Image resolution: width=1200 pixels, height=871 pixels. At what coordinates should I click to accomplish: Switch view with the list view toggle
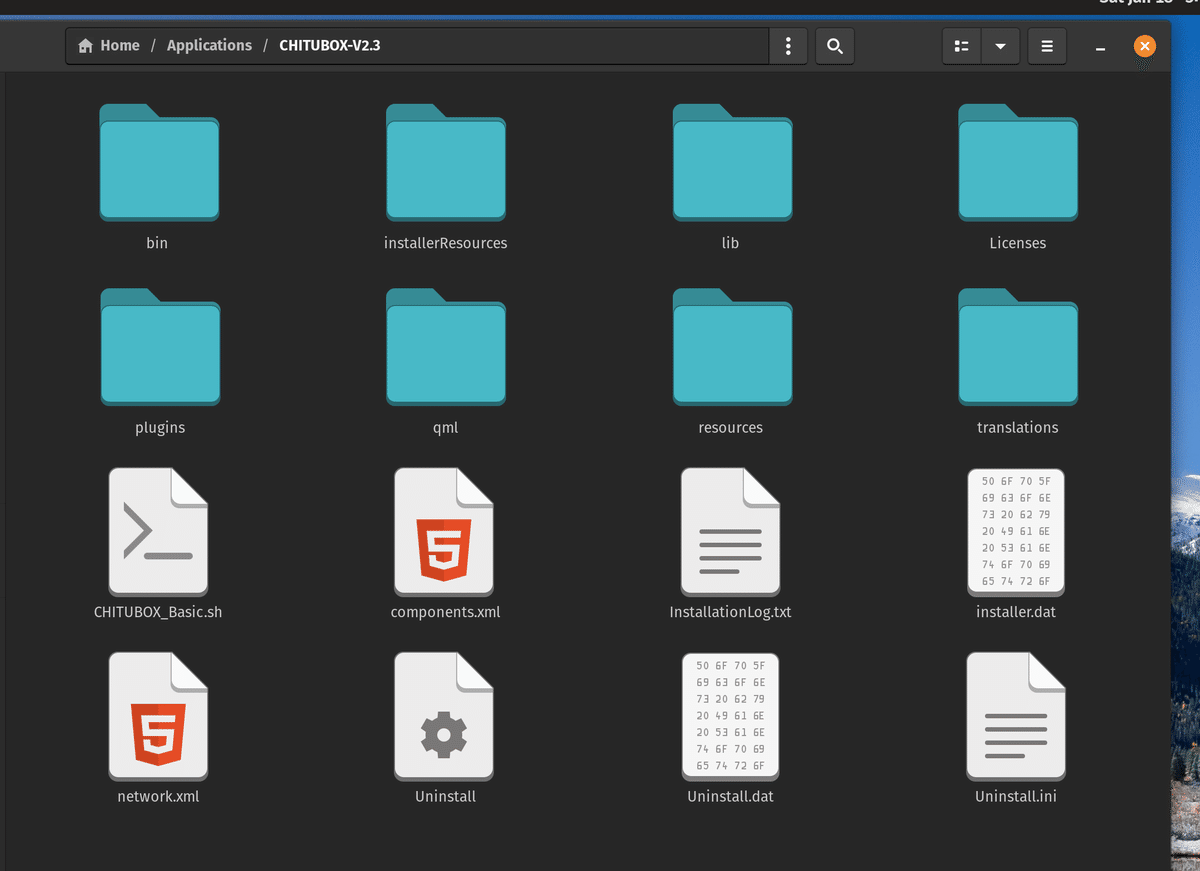[962, 46]
